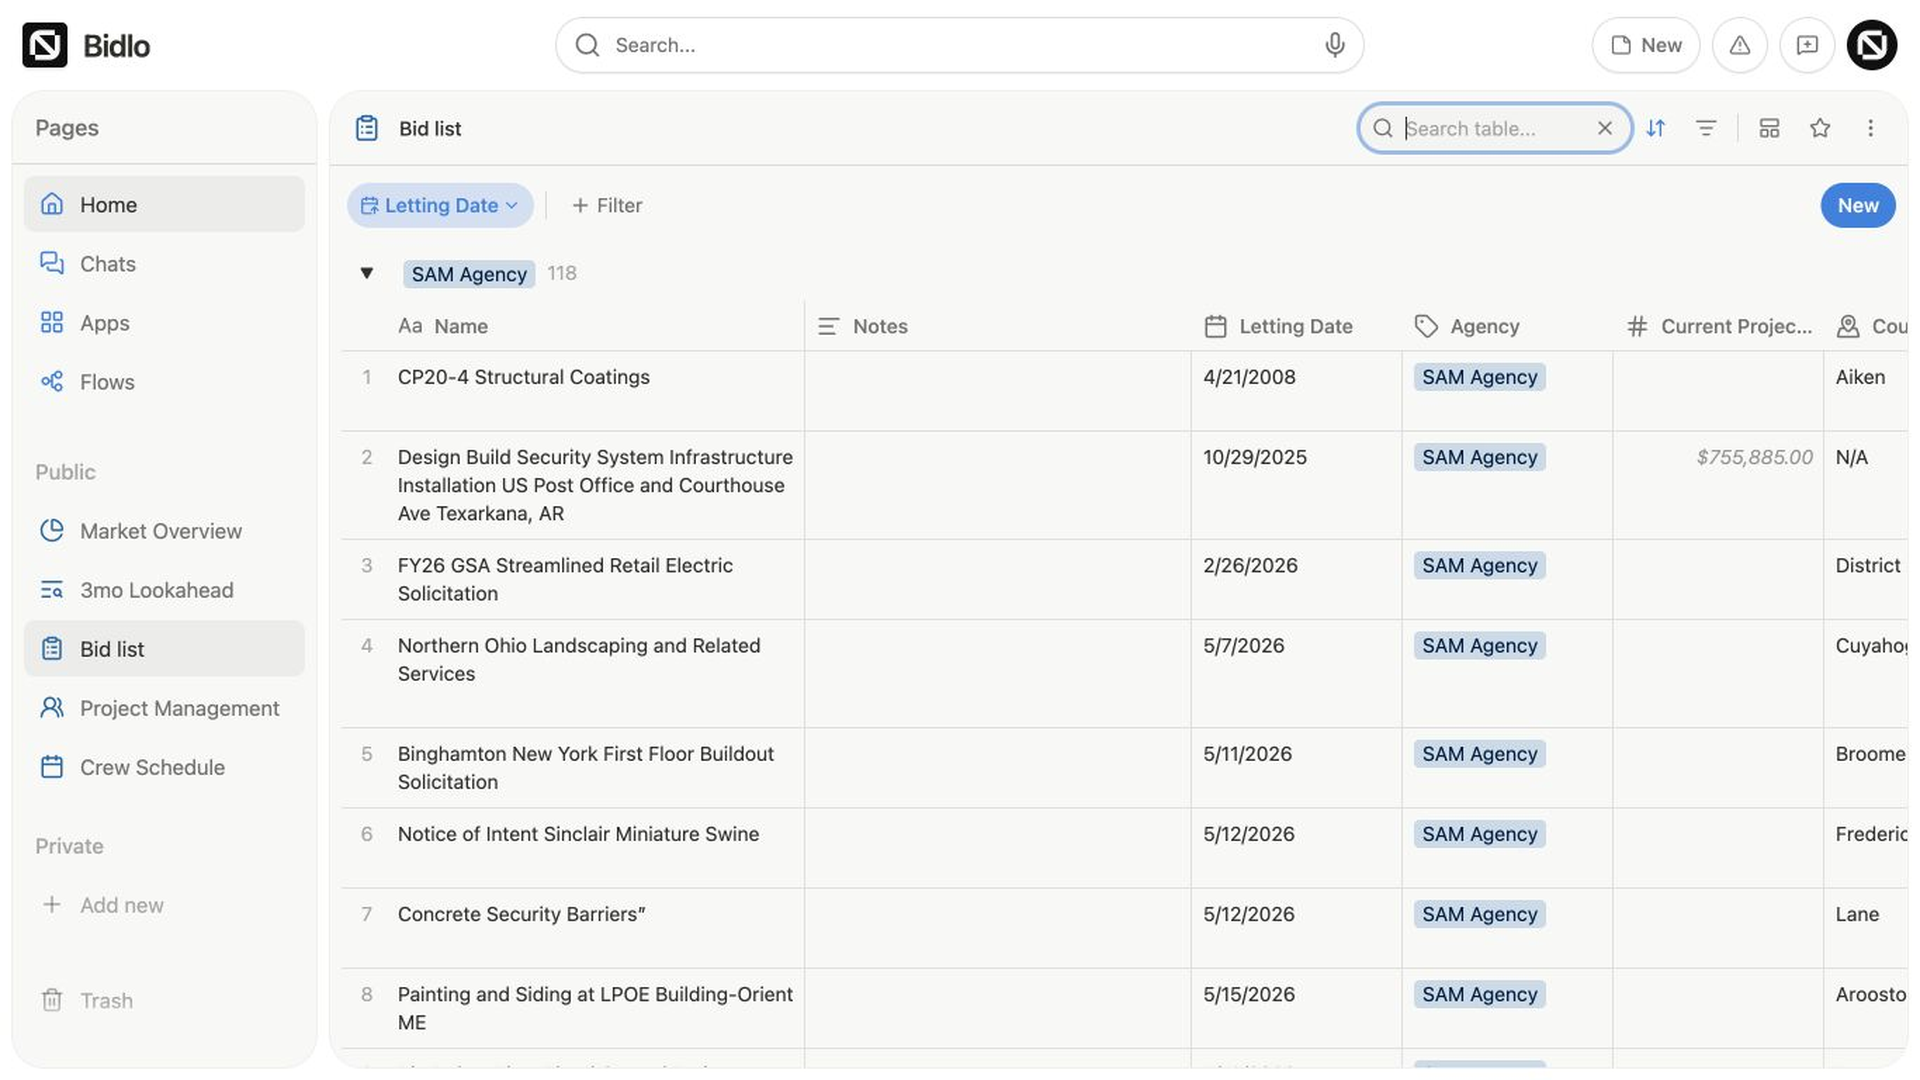Open Painting and Siding at LPOE row
Screen dimensions: 1920x1080
(595, 1008)
